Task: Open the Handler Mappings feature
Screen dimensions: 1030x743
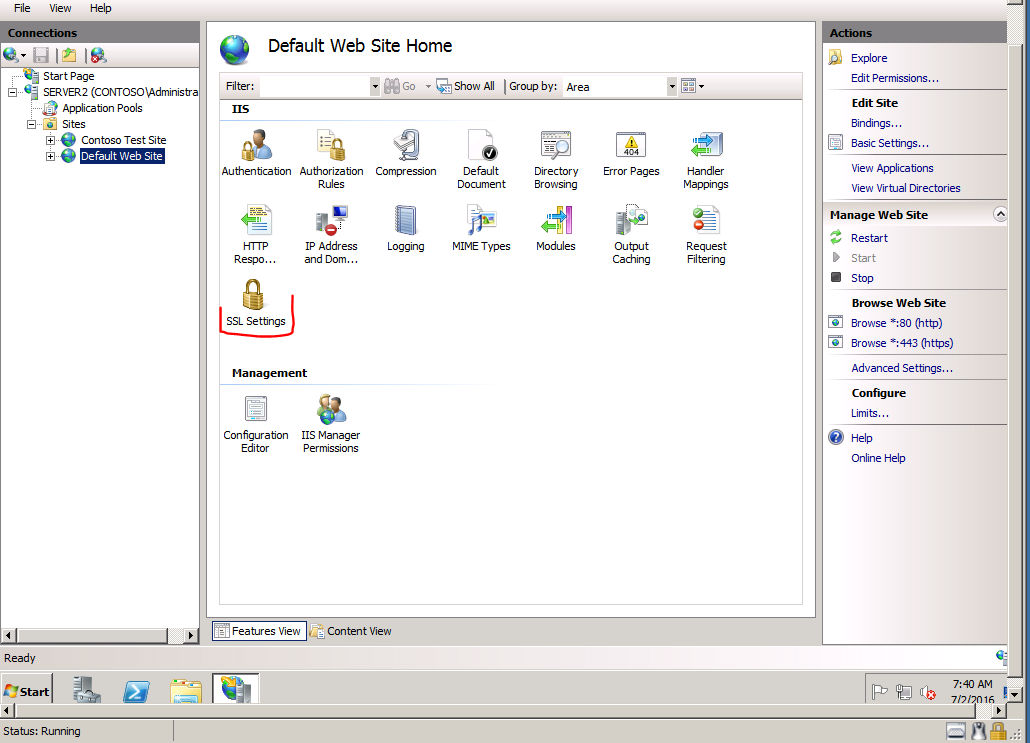Action: pyautogui.click(x=705, y=160)
